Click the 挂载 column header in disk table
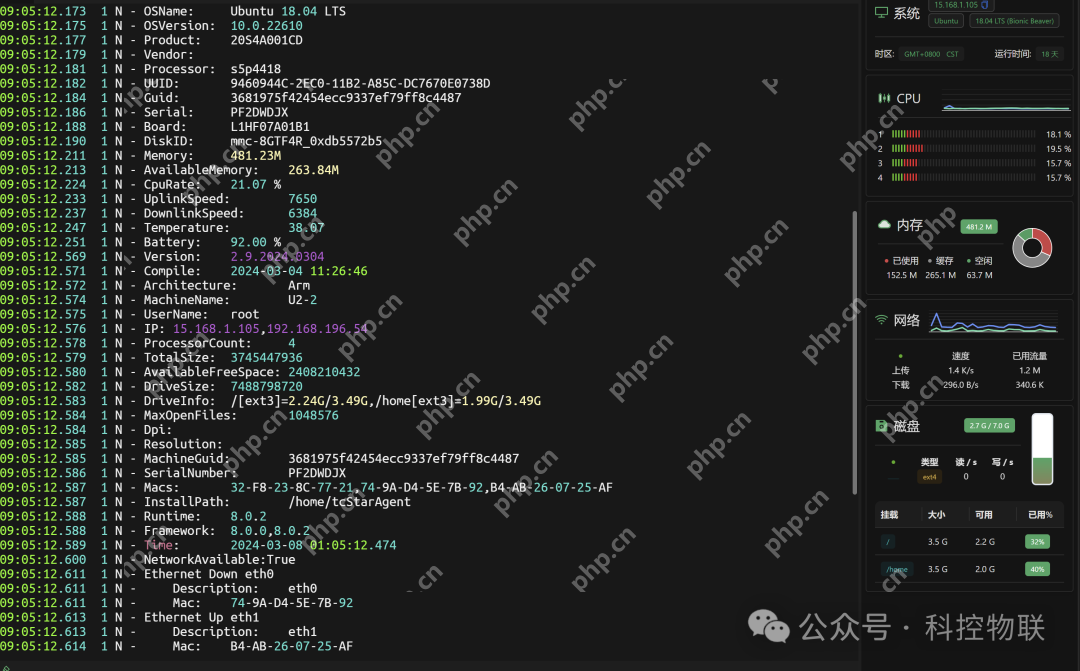 point(889,515)
